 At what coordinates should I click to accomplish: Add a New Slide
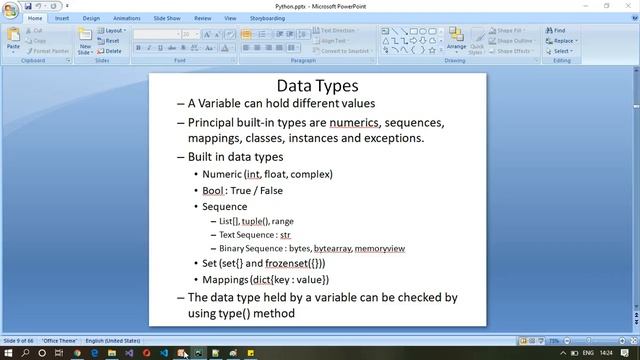point(85,41)
